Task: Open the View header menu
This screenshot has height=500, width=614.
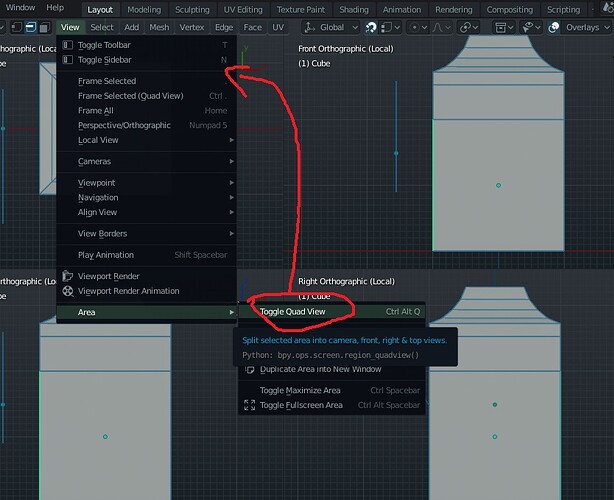Action: click(70, 27)
